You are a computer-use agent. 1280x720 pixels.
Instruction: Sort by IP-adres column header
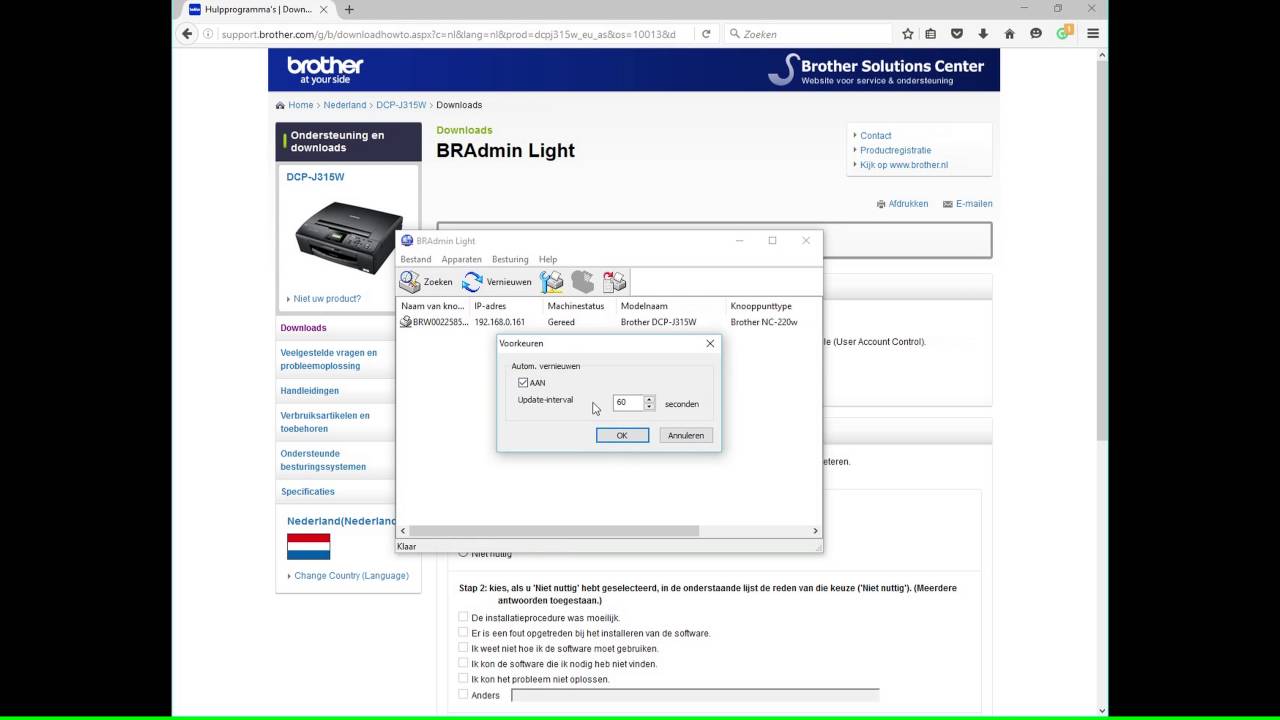[506, 306]
